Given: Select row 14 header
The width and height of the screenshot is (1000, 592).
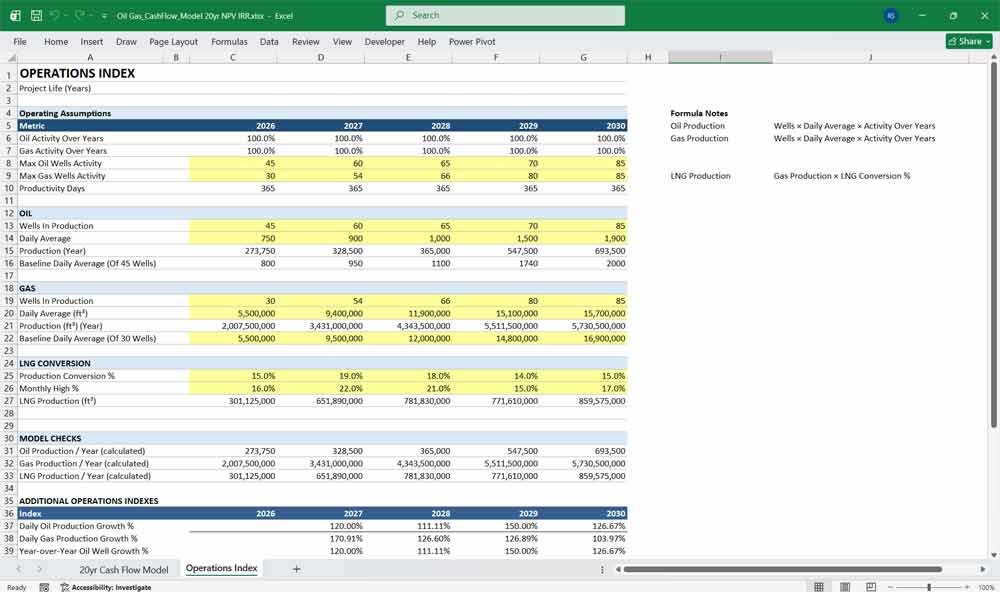Looking at the screenshot, I should tap(9, 239).
